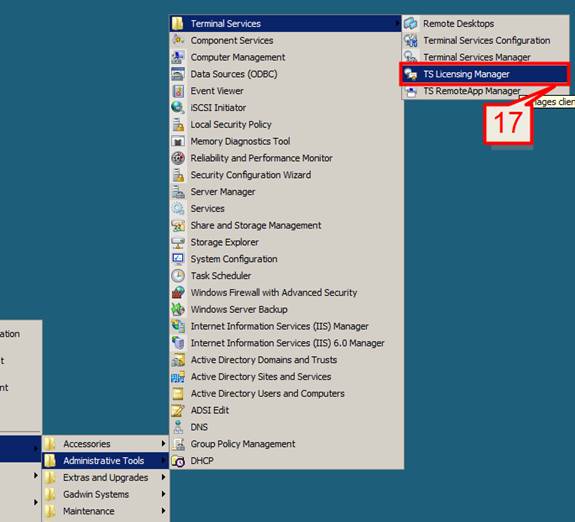Launch TS Licensing Manager
This screenshot has width=575, height=522.
[x=485, y=74]
